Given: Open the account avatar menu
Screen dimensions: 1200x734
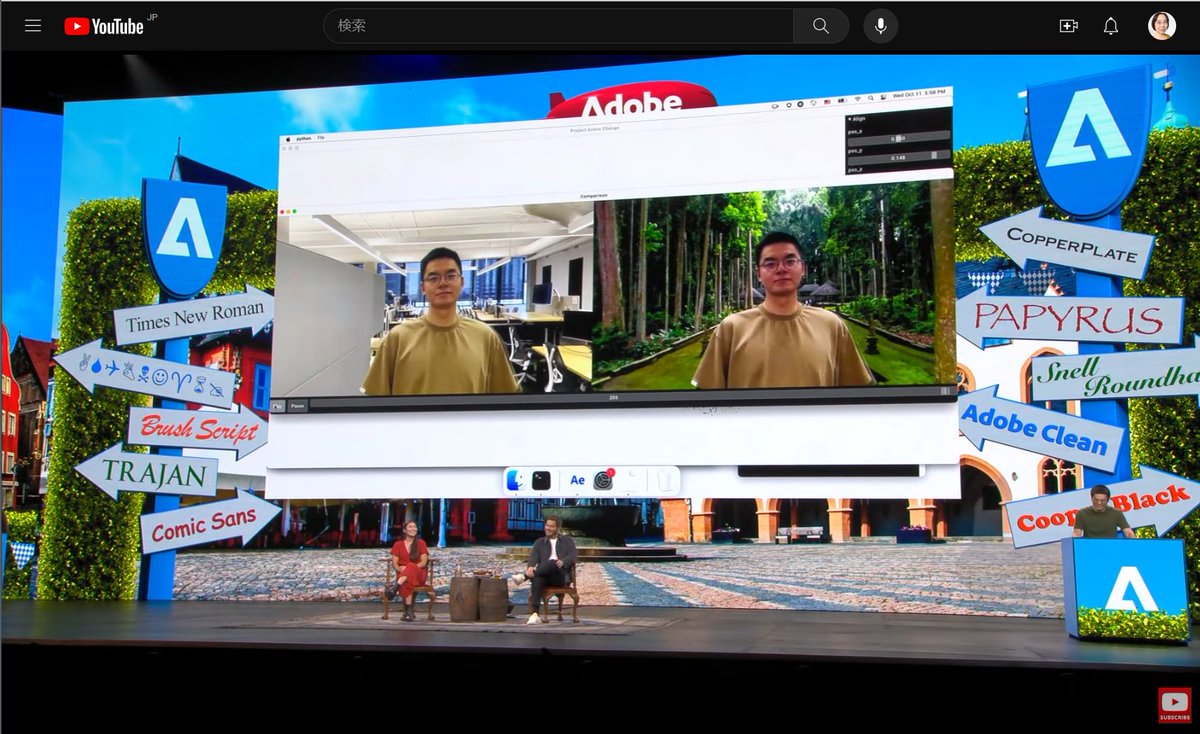Looking at the screenshot, I should pos(1162,26).
